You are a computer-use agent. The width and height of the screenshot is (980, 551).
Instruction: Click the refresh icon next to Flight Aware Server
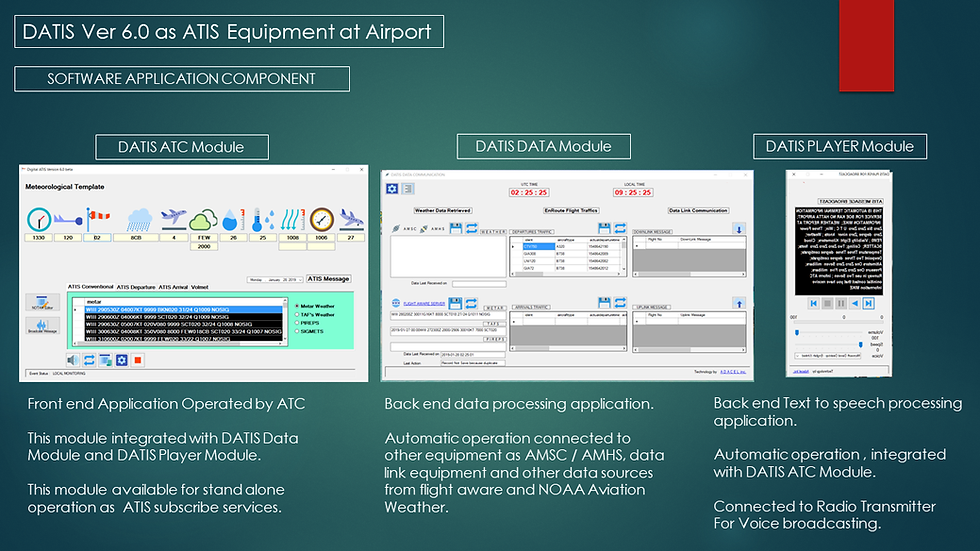(471, 304)
